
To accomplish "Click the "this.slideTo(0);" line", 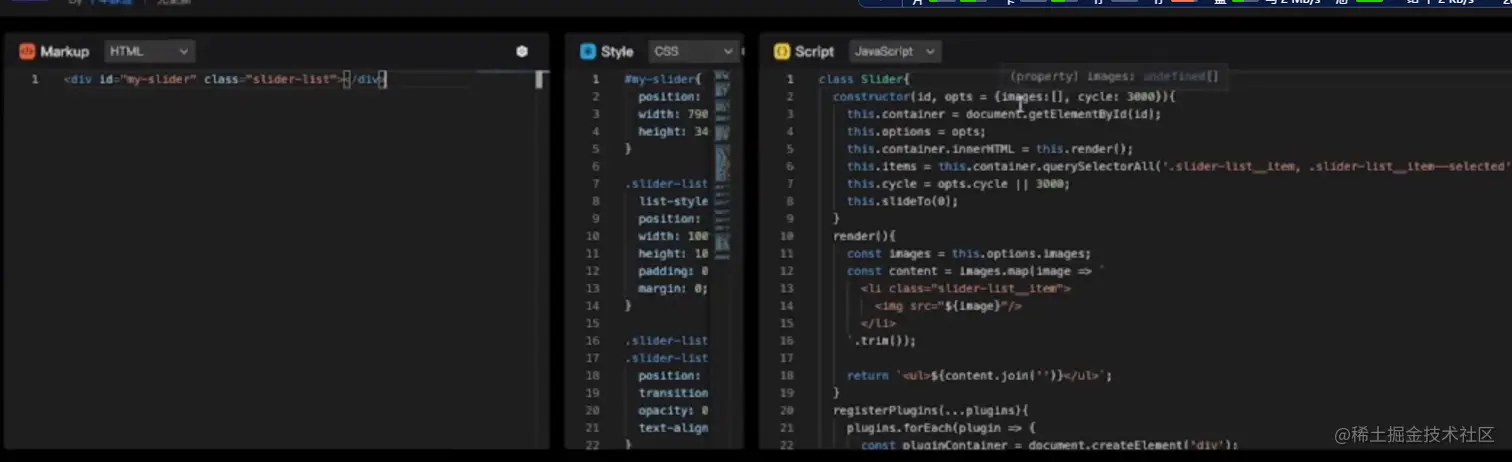I will click(902, 201).
